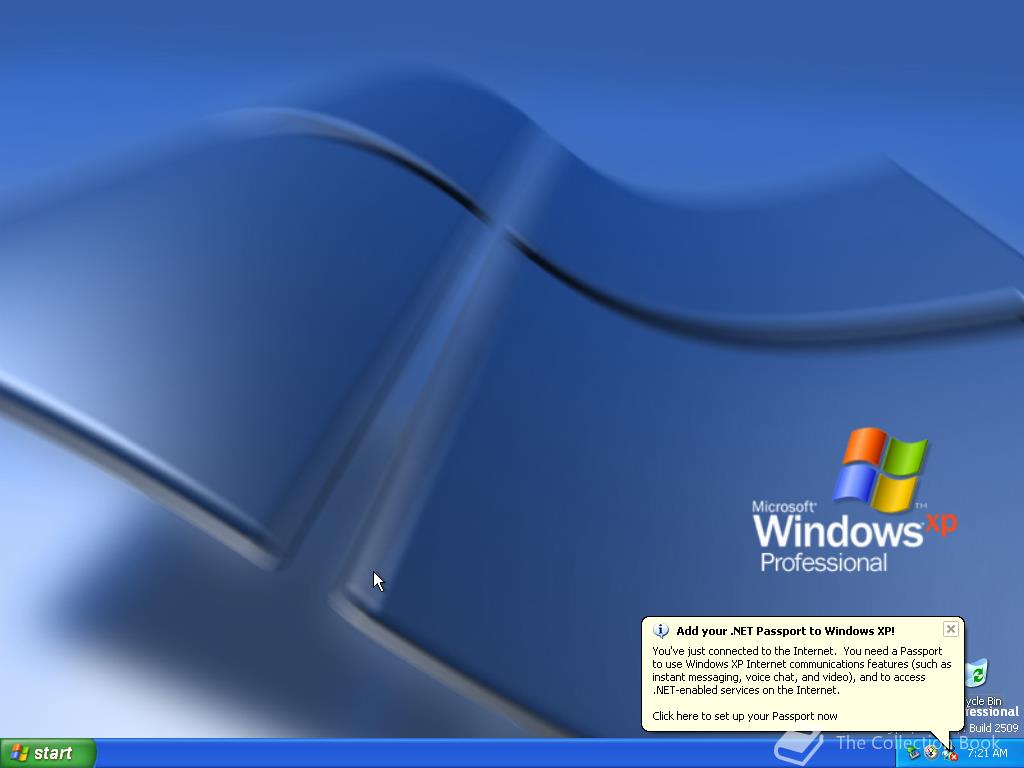Open the Start menu

(48, 753)
